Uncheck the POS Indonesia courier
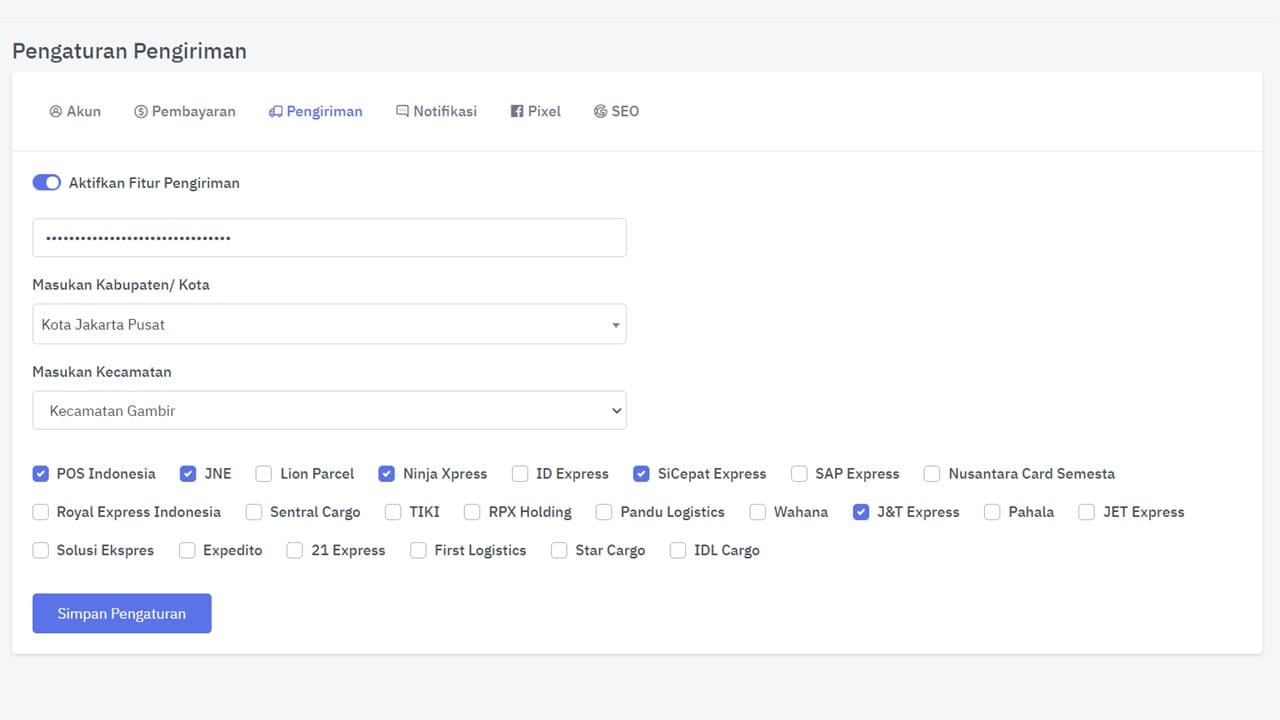1280x720 pixels. [x=41, y=474]
